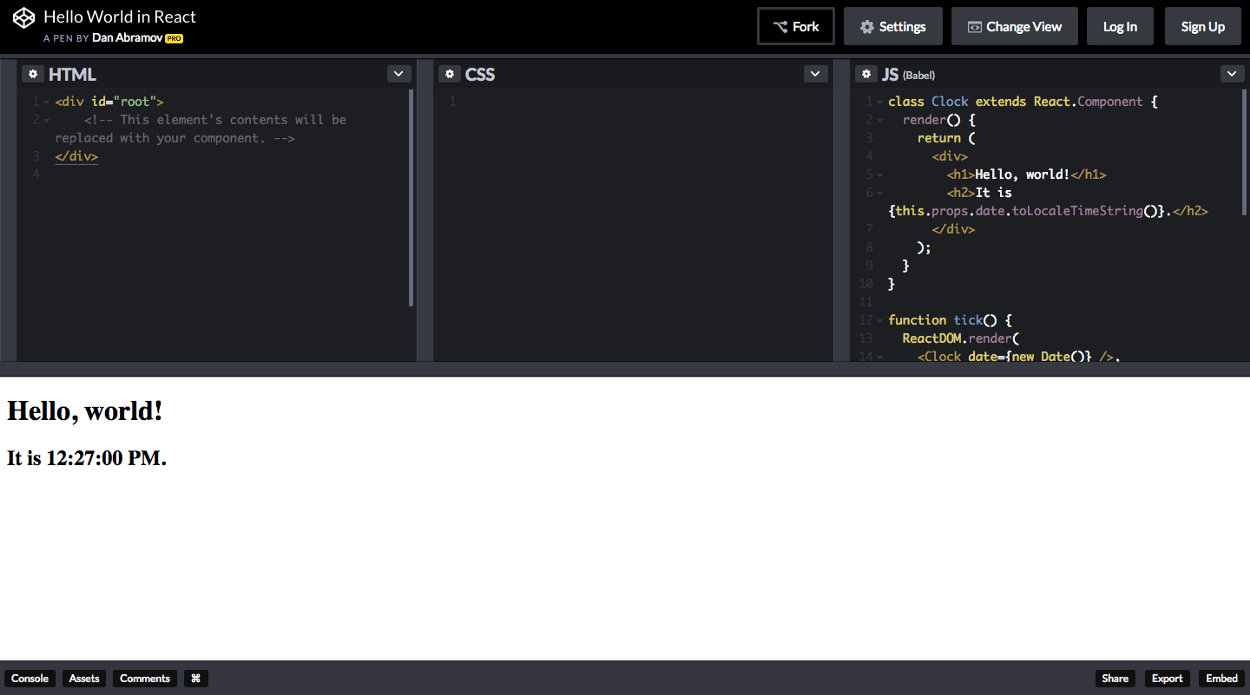This screenshot has height=695, width=1250.
Task: Click the <h1>Hello, world!</h1> code line
Action: tap(1026, 175)
